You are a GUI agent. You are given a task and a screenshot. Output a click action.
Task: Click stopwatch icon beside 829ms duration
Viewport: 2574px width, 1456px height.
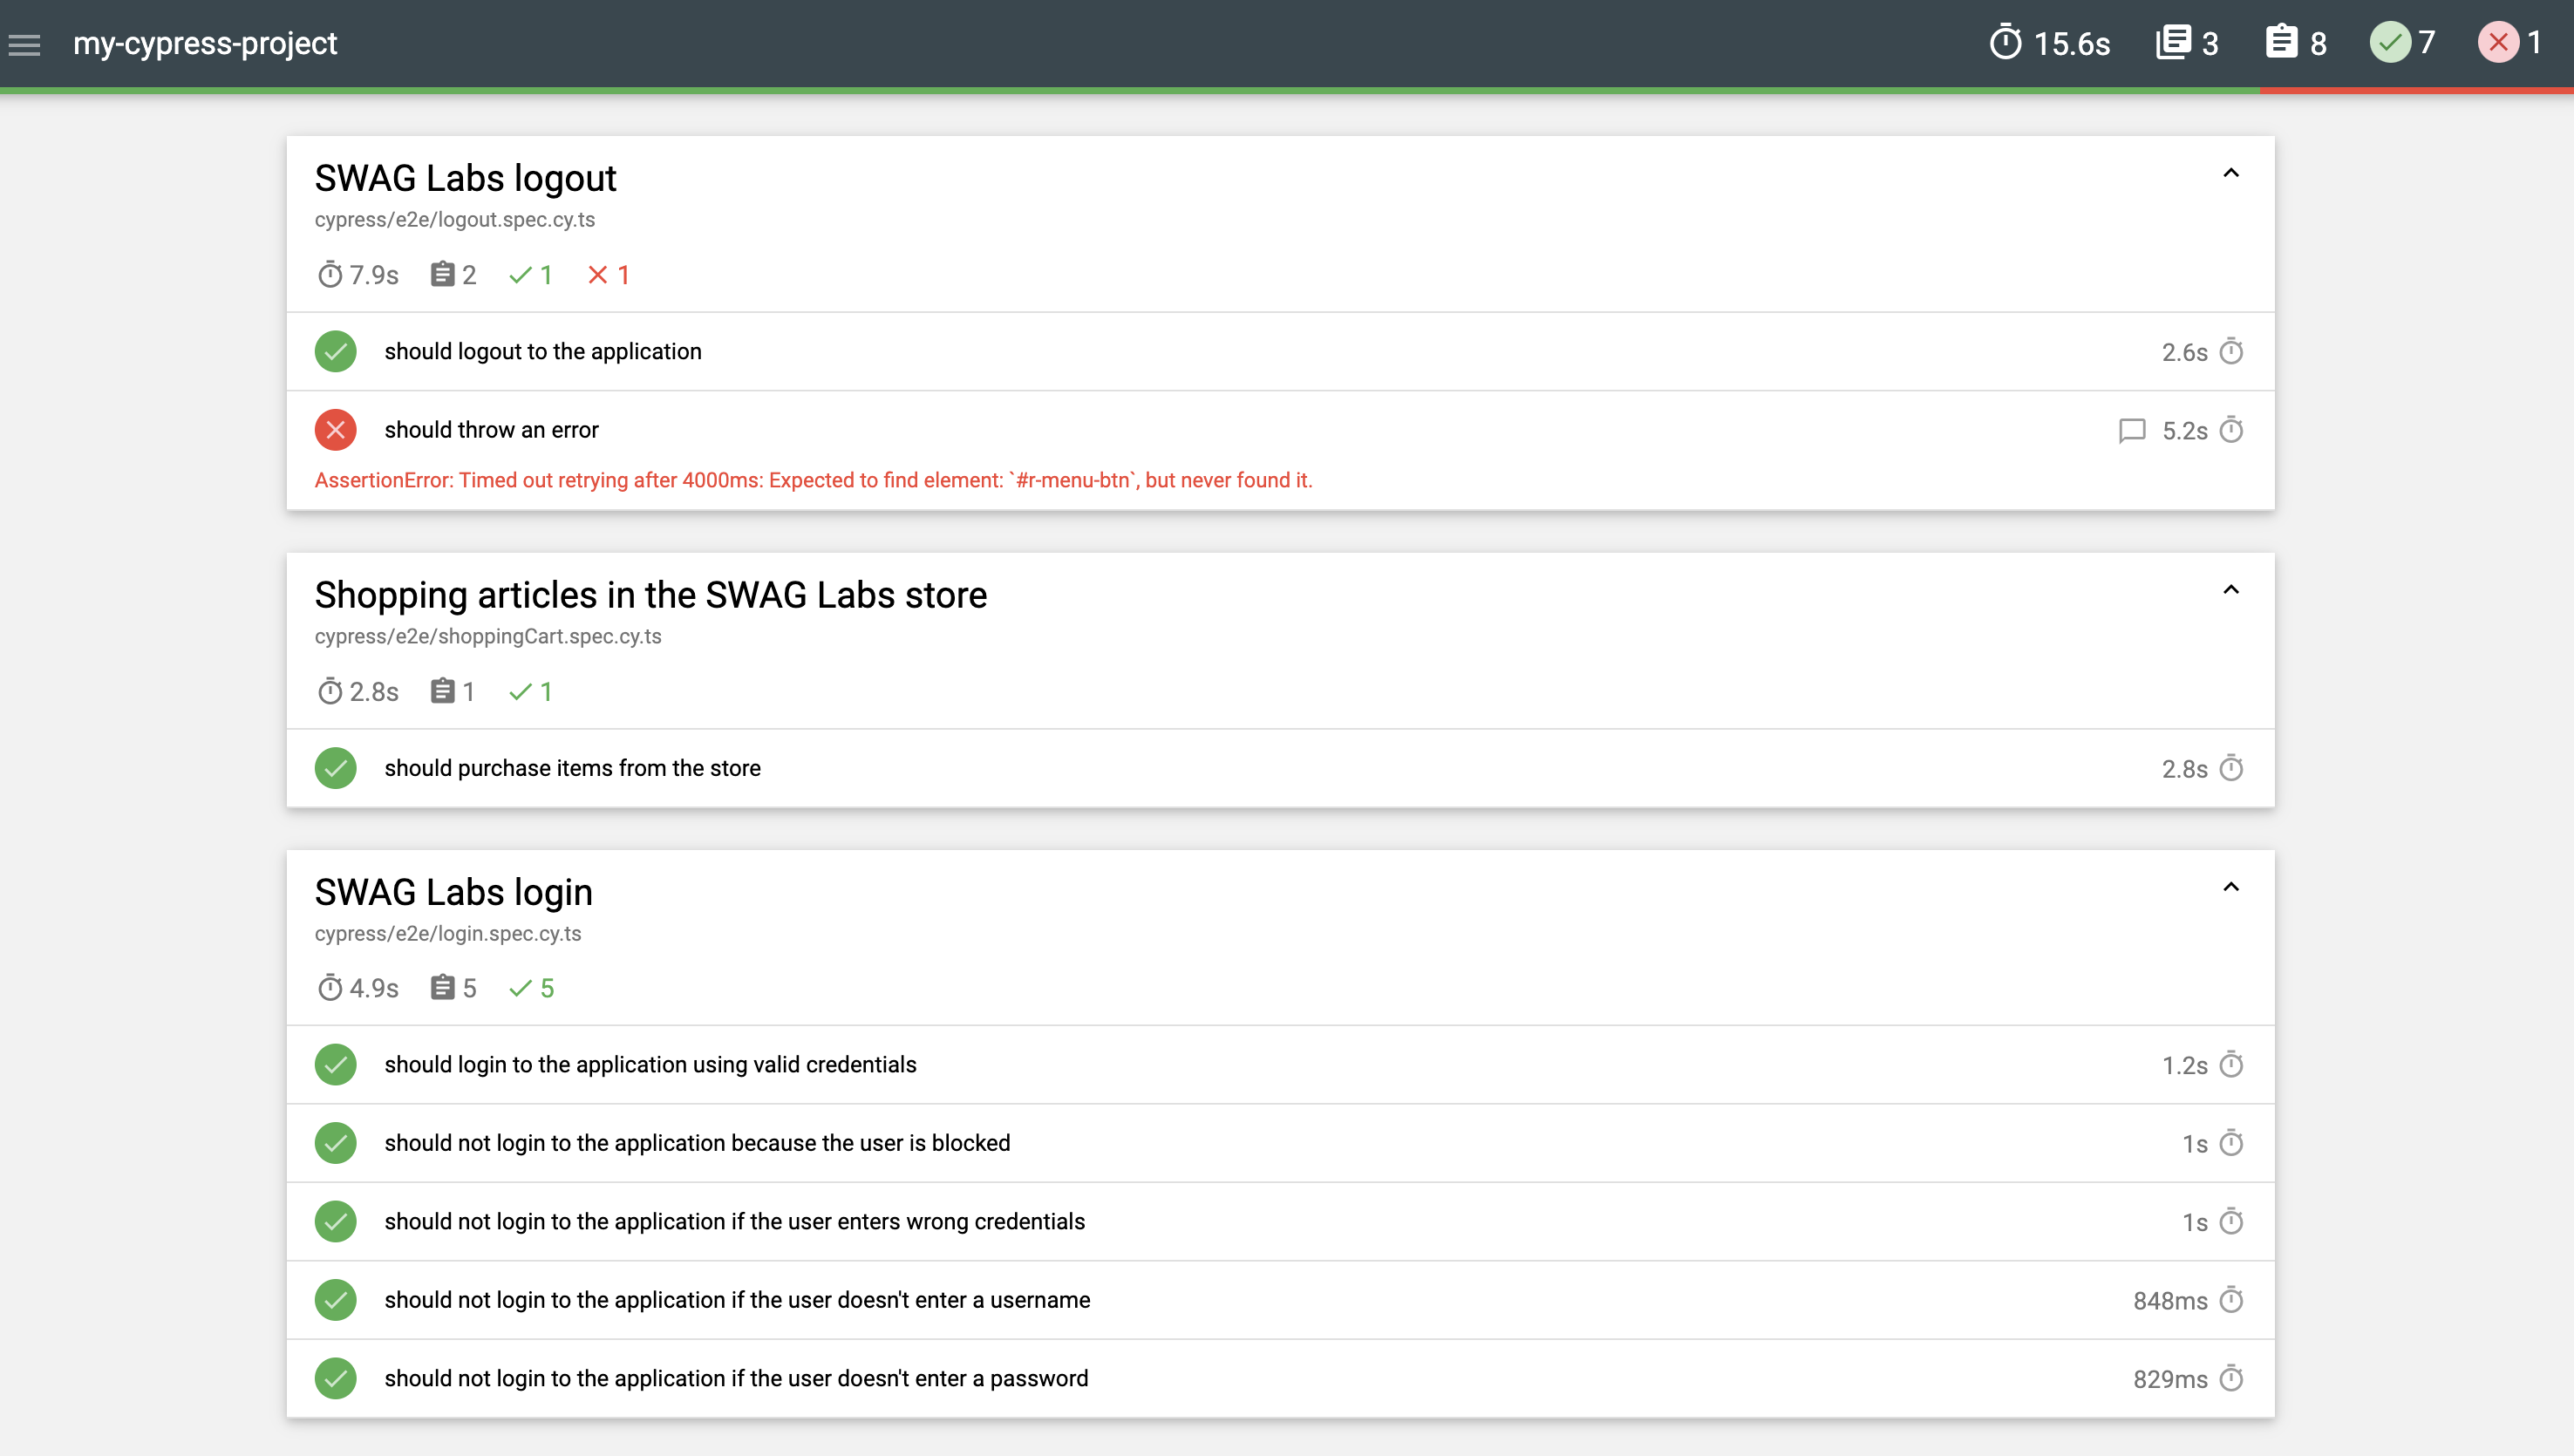(2231, 1379)
